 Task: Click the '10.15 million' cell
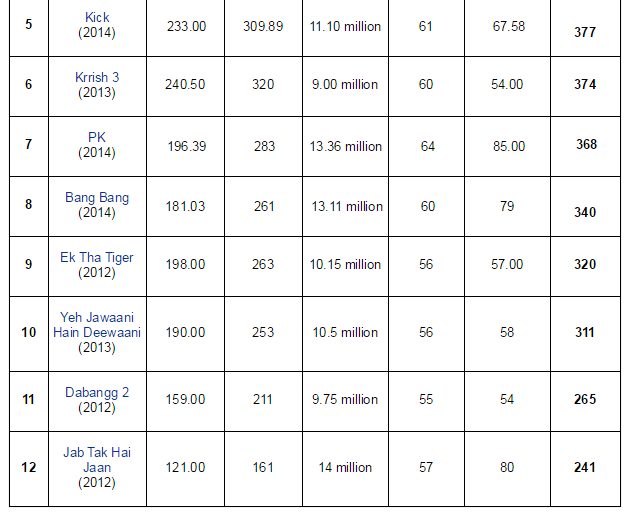pyautogui.click(x=345, y=265)
